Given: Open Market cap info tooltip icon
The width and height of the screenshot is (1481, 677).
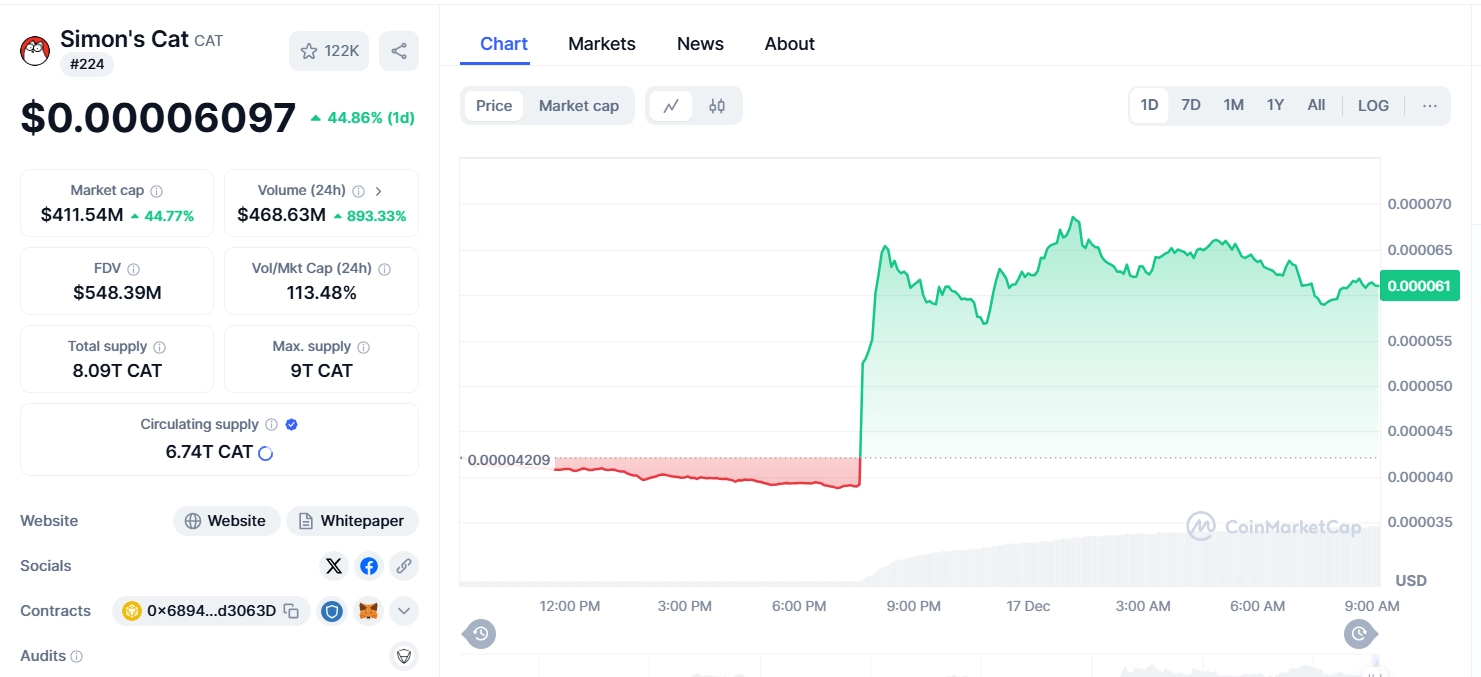Looking at the screenshot, I should 156,191.
